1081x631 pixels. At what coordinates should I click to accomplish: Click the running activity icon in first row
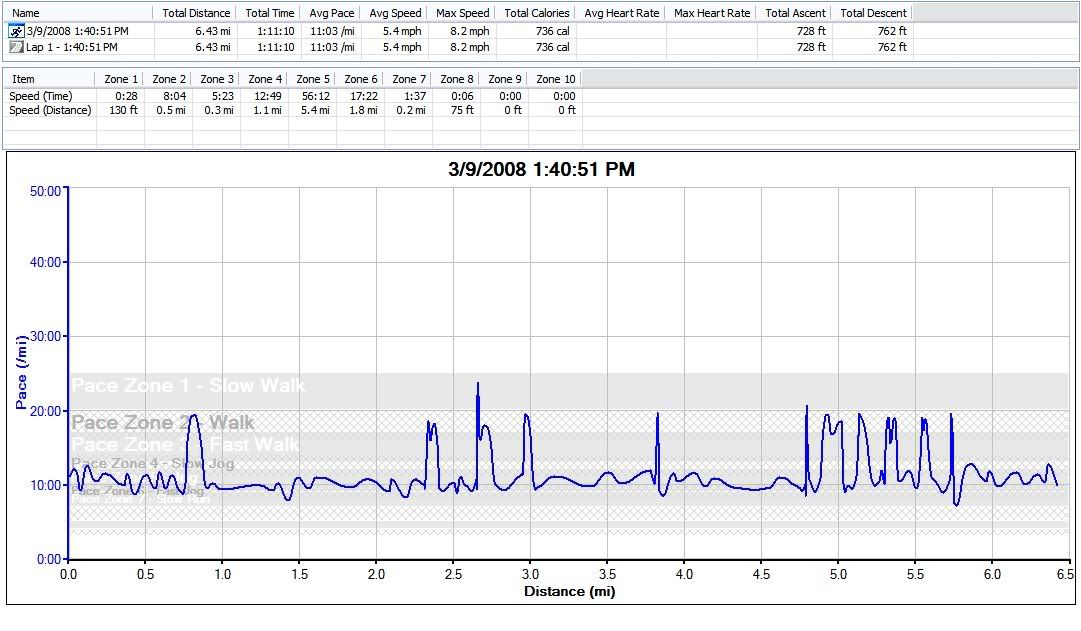(x=16, y=31)
